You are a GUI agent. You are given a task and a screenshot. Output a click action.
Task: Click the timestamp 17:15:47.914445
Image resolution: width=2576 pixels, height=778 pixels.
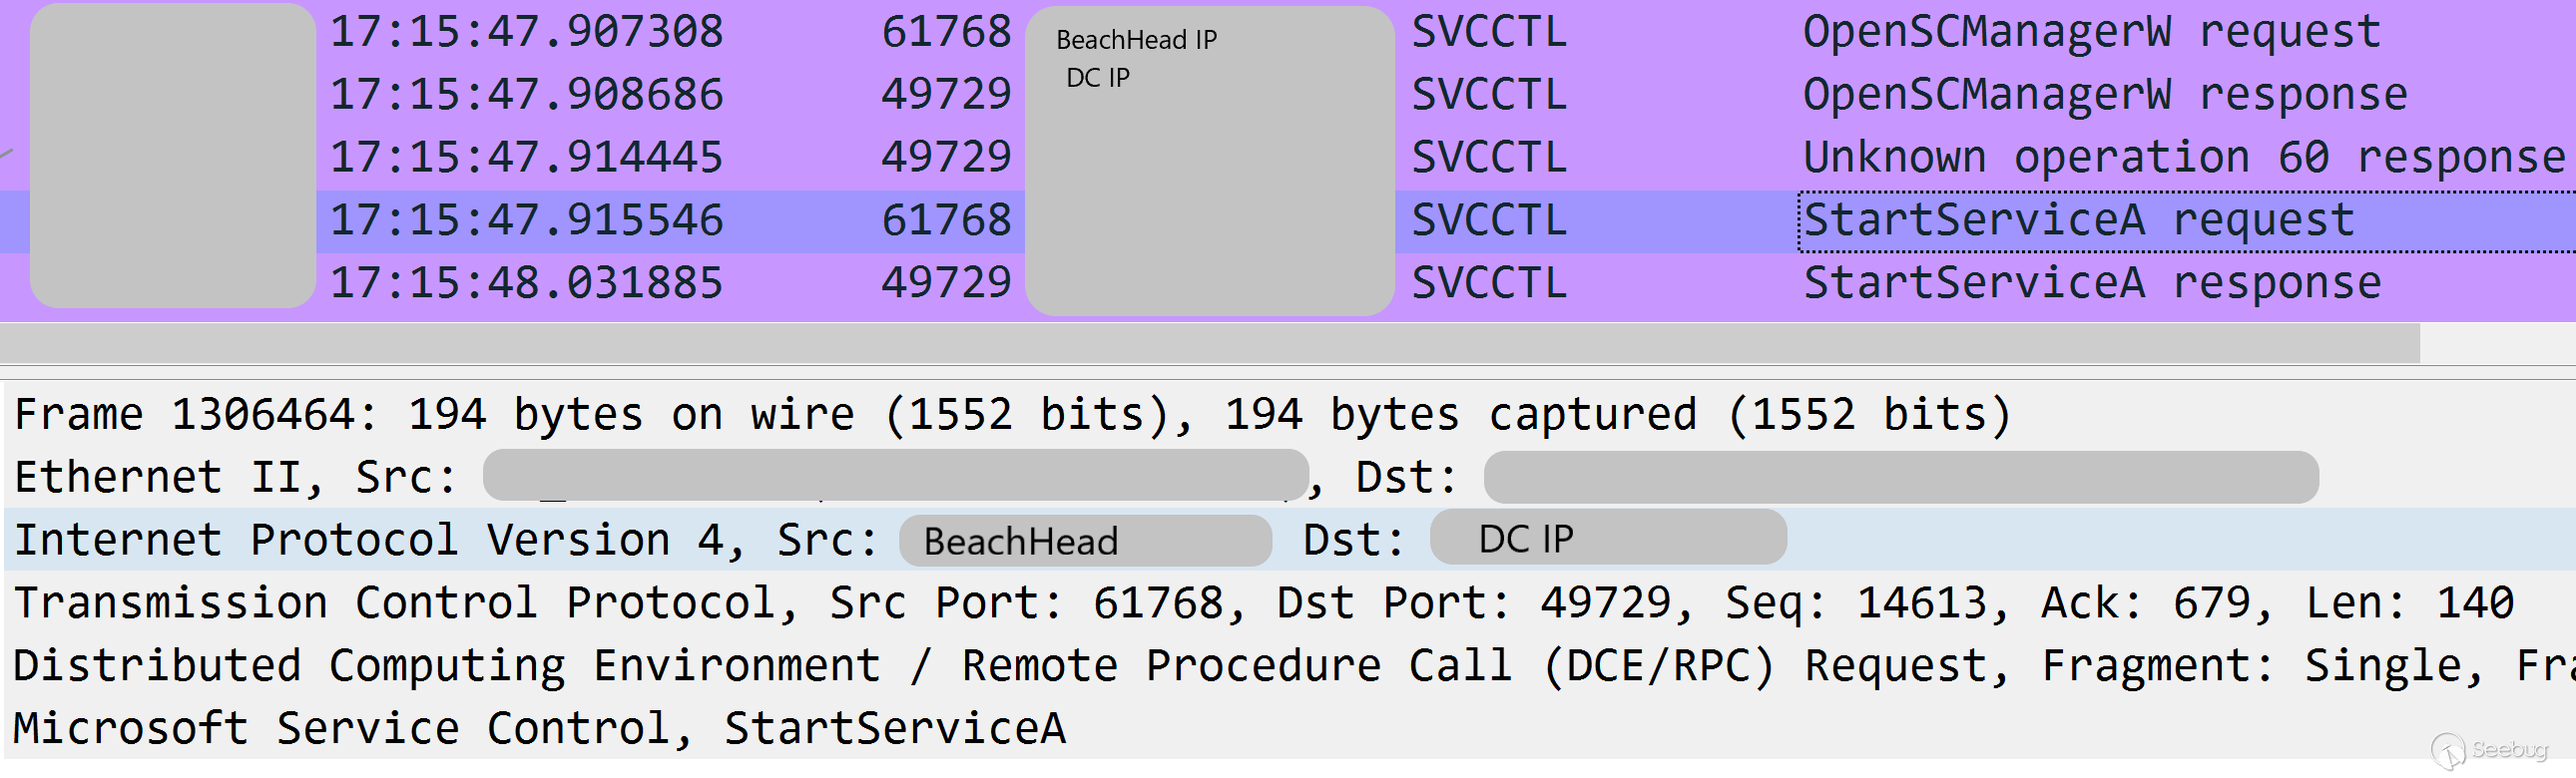click(526, 158)
